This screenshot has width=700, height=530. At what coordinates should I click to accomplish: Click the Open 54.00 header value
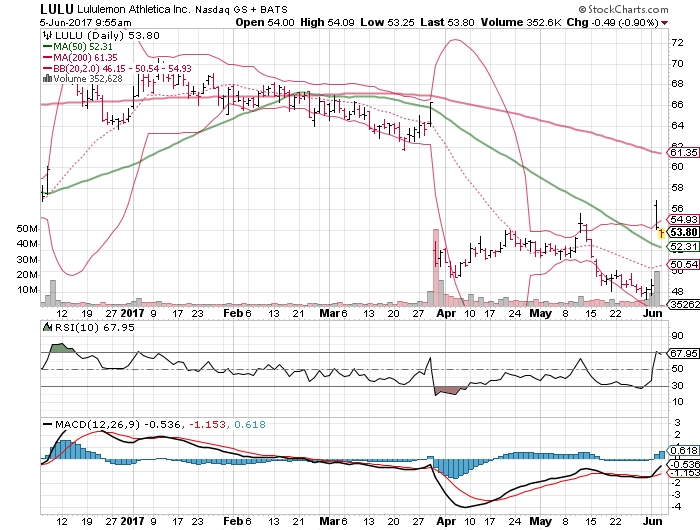point(265,22)
